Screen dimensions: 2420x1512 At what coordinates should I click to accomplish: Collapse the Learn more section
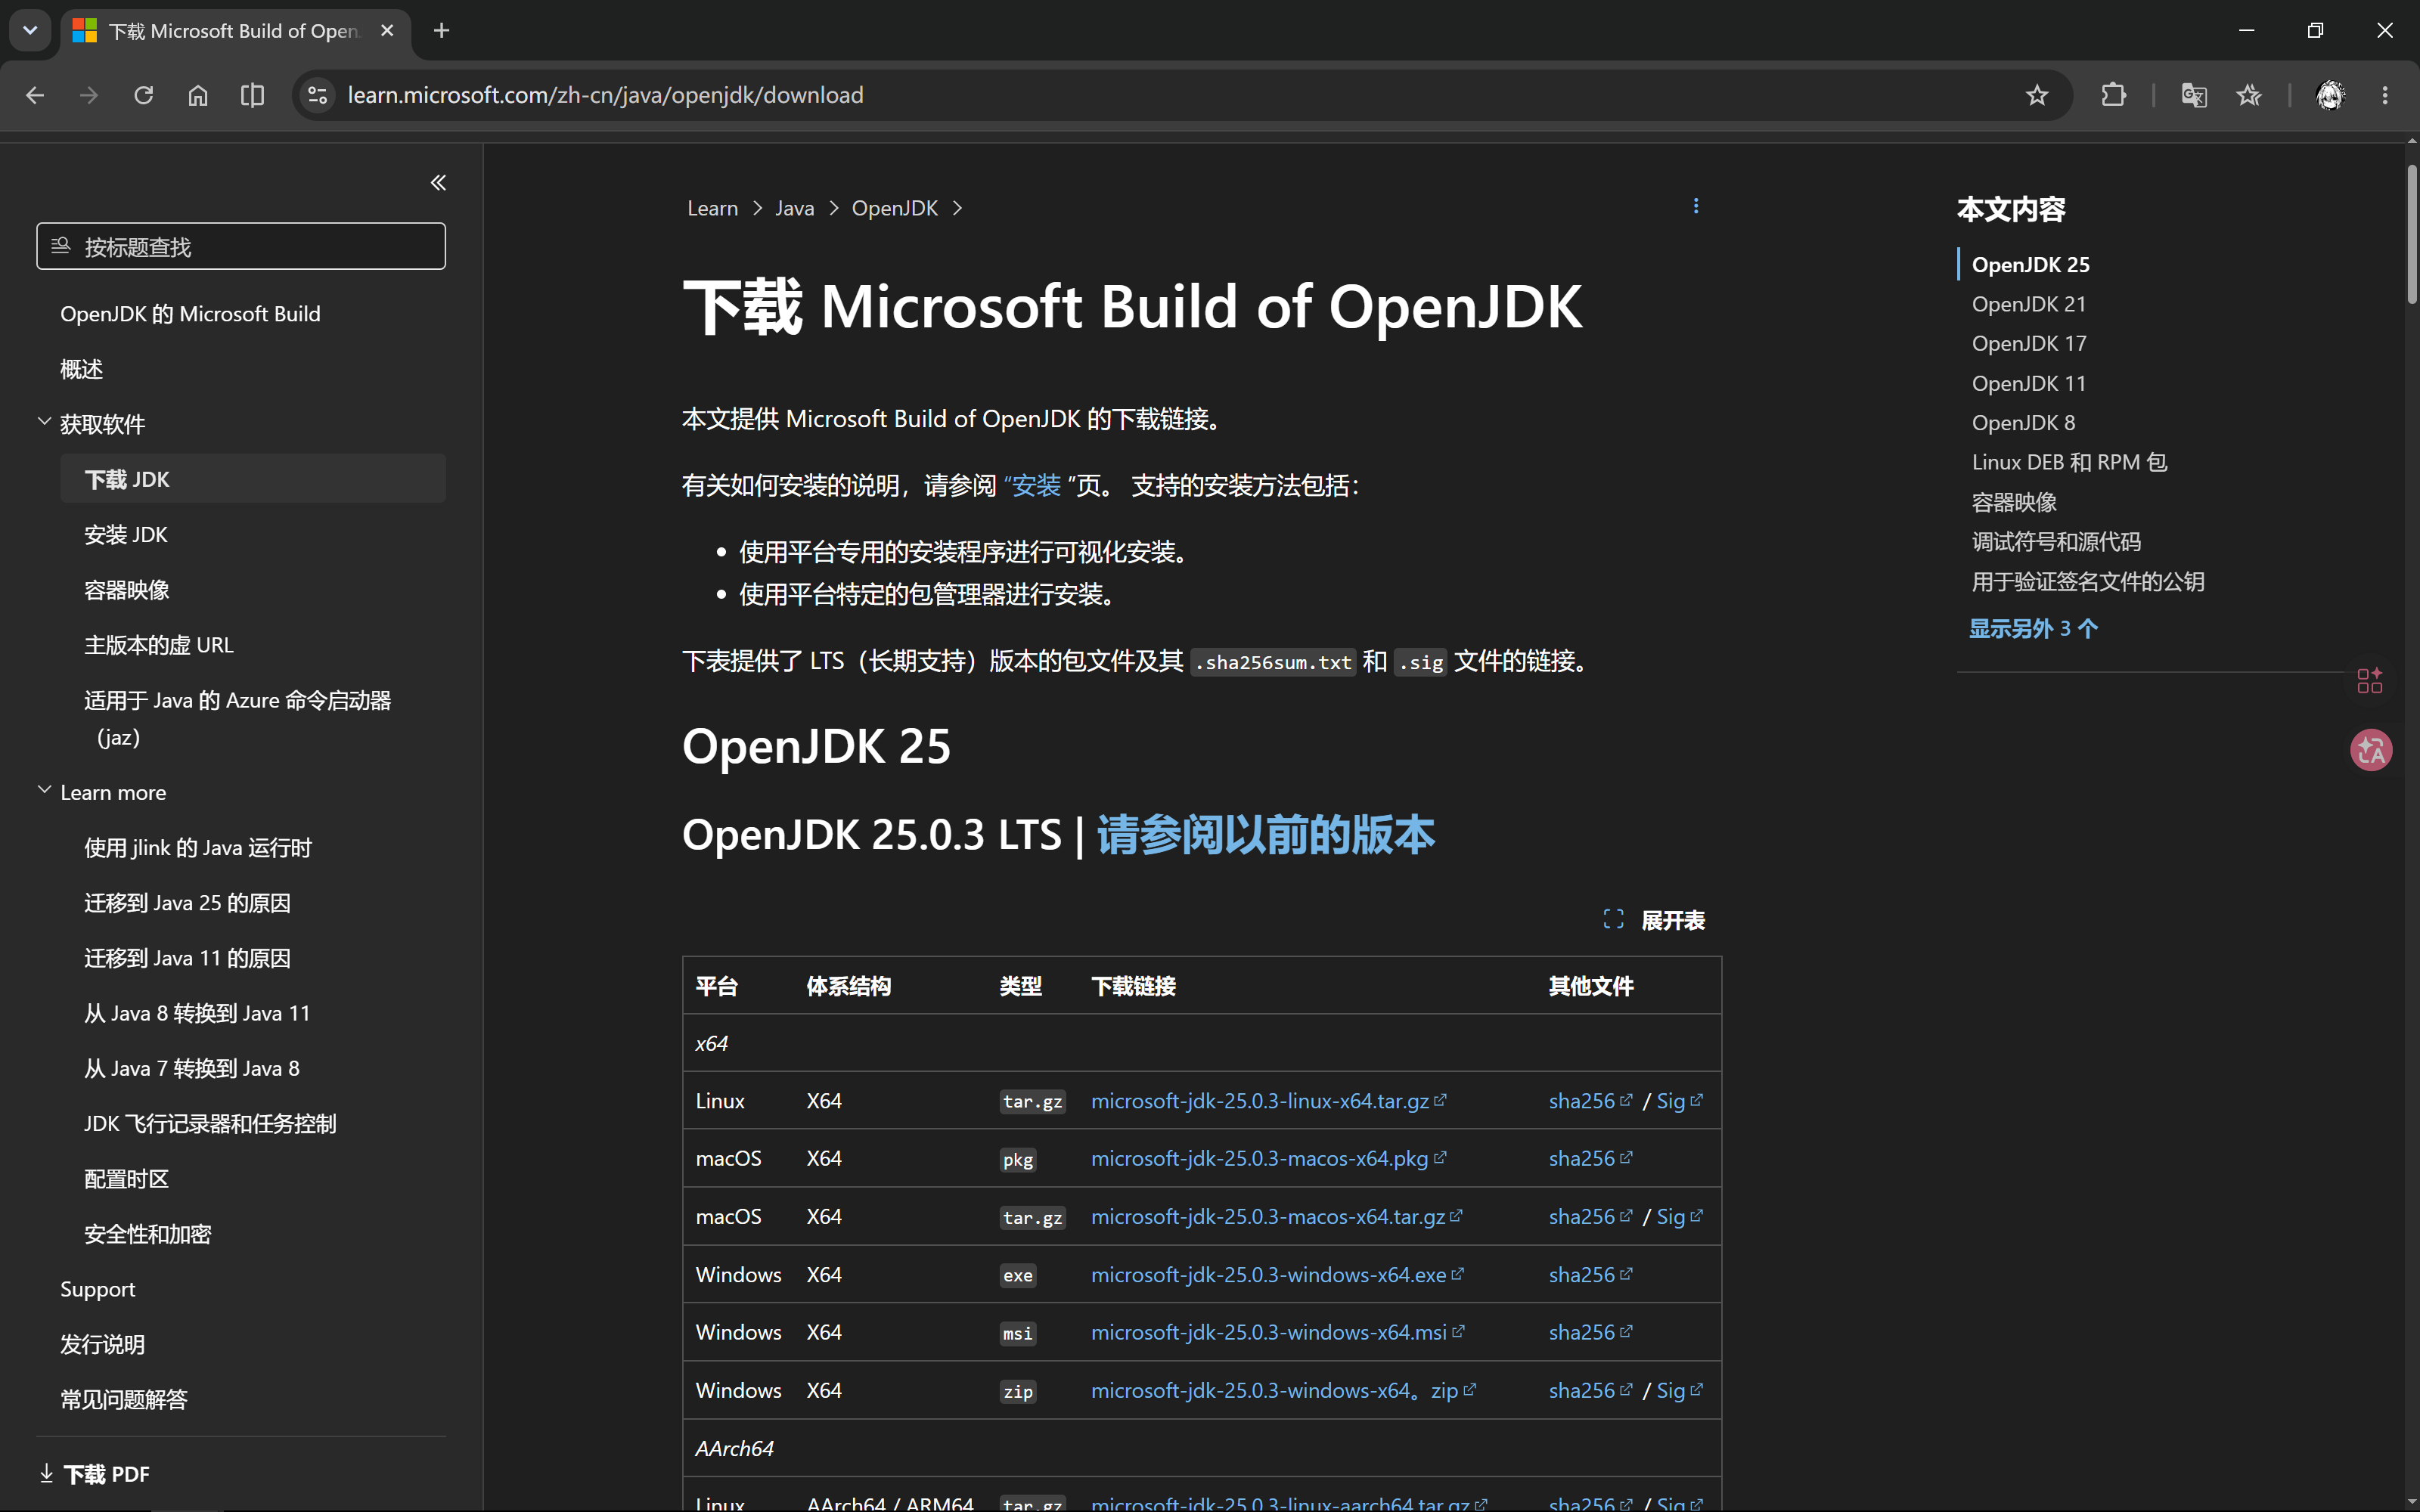tap(44, 790)
